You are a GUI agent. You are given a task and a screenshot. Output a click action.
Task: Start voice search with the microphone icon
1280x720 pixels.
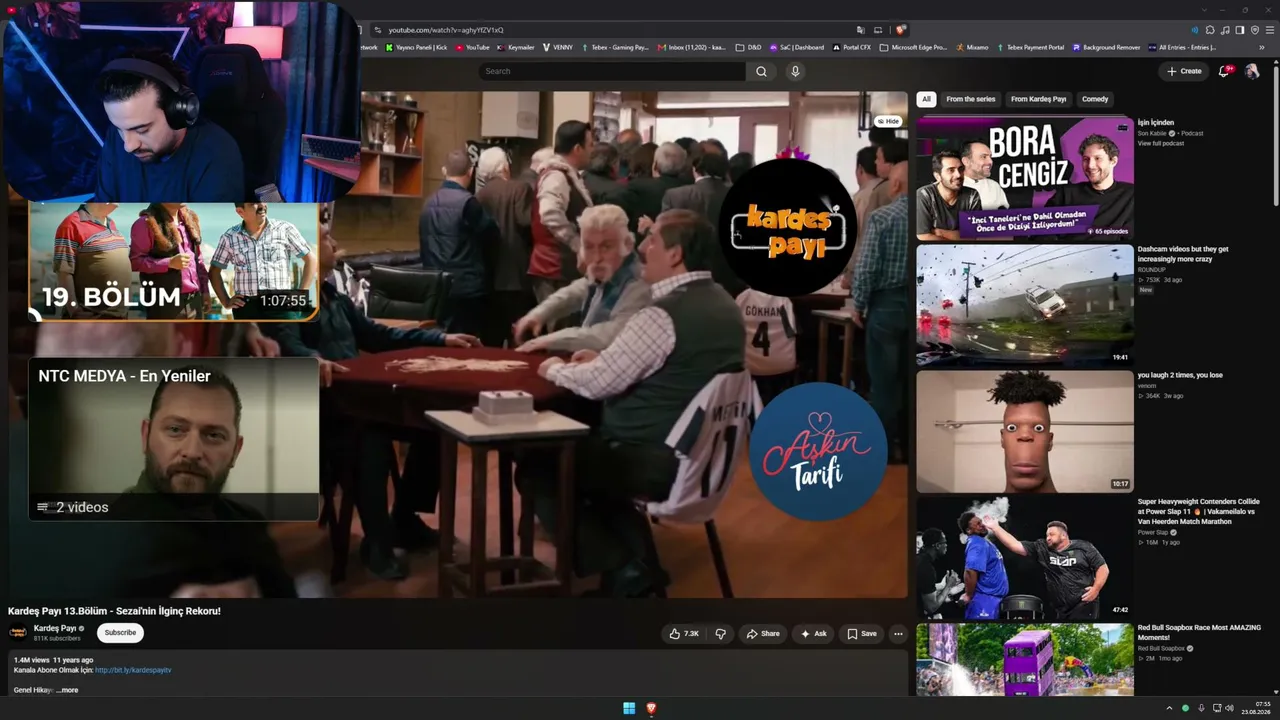(x=795, y=72)
